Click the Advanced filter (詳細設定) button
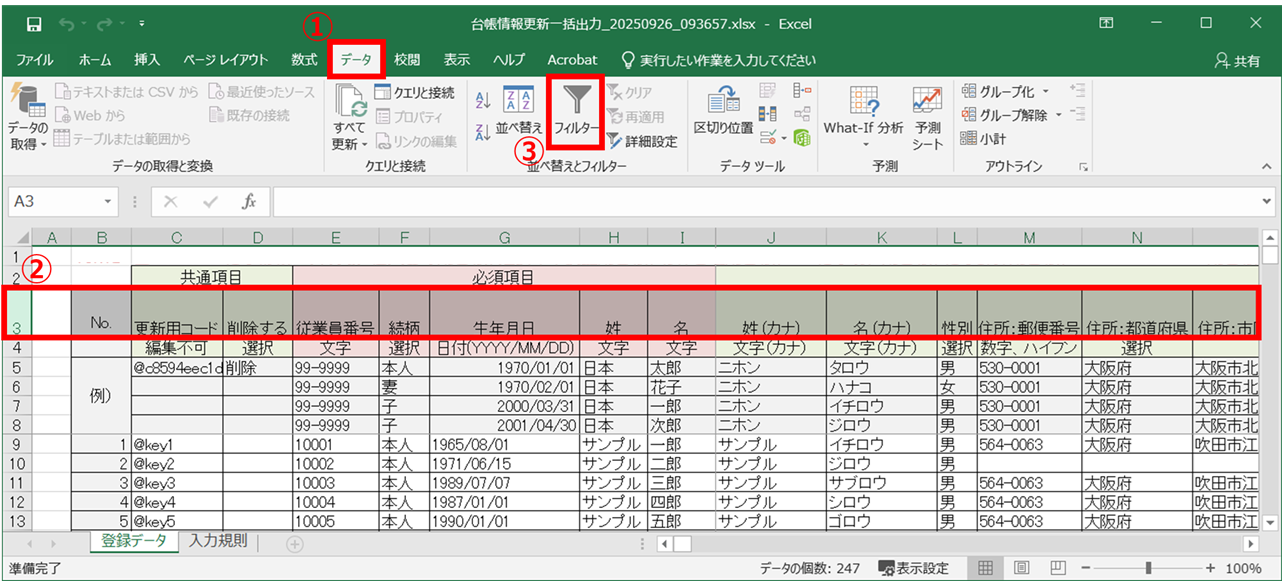This screenshot has width=1282, height=581. click(641, 141)
